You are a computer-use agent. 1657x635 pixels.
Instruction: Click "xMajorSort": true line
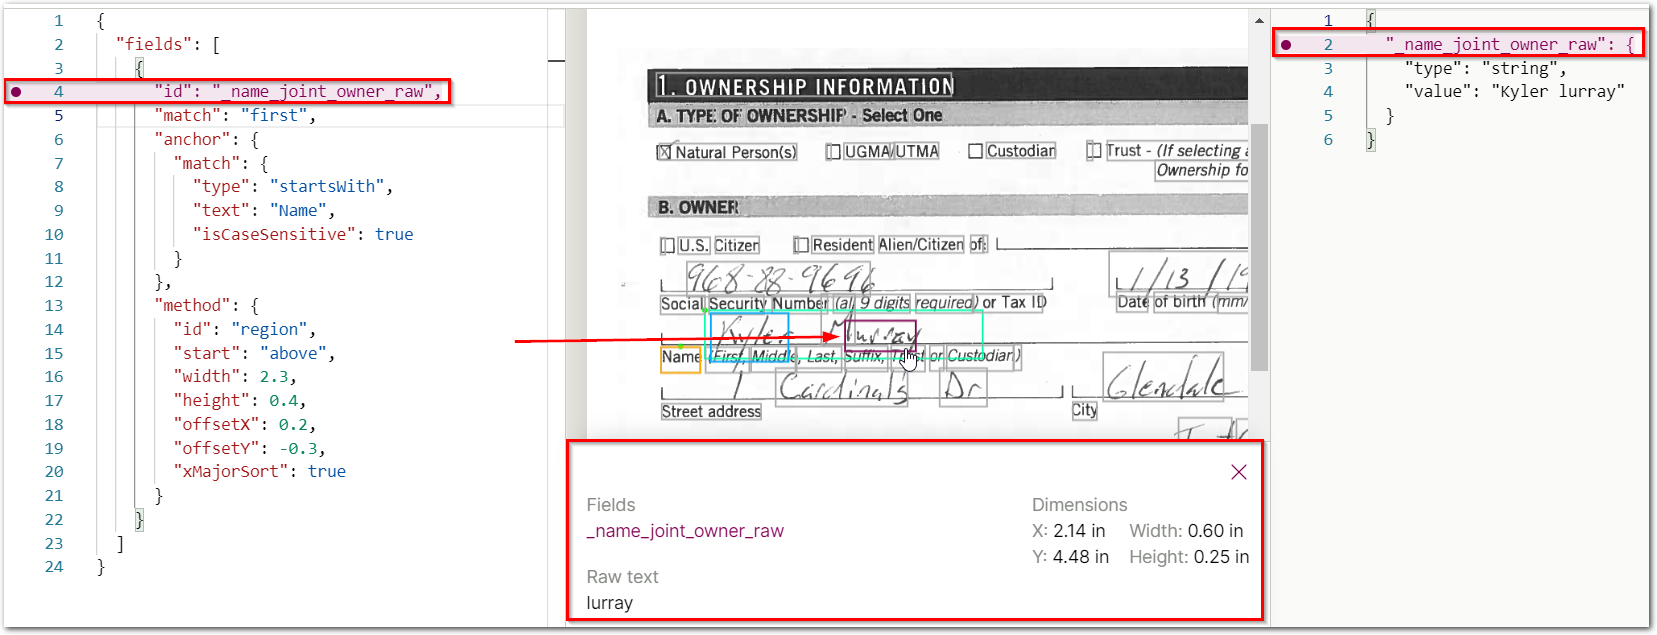tap(259, 471)
